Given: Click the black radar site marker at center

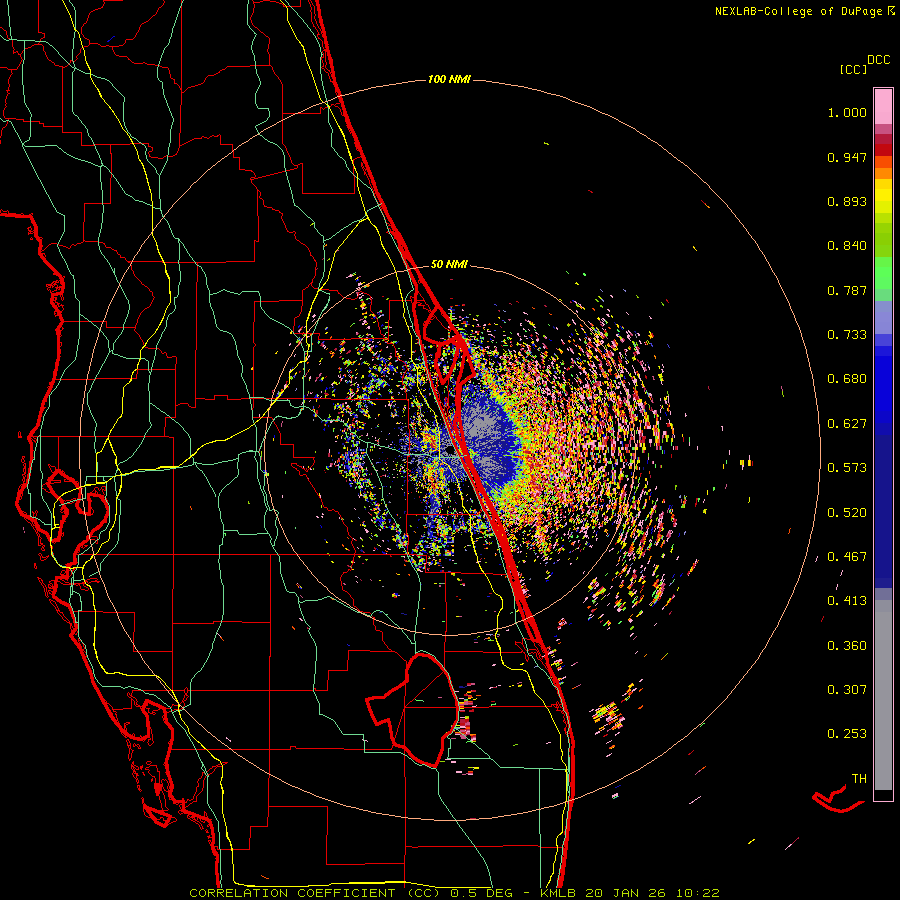Looking at the screenshot, I should [451, 451].
